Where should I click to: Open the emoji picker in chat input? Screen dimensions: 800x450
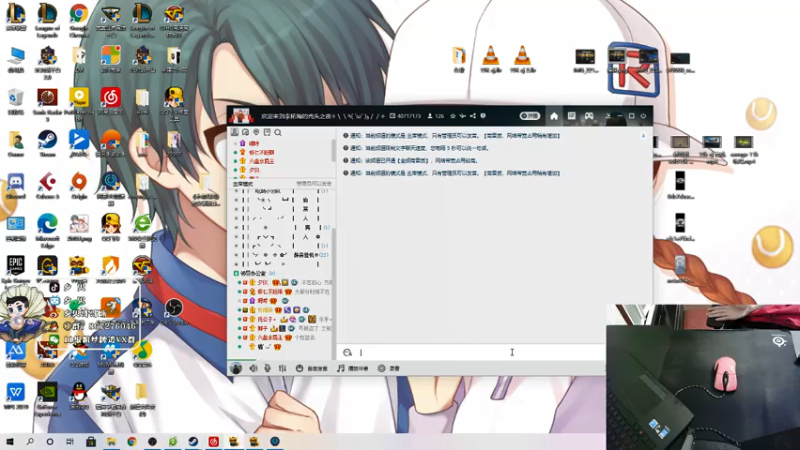point(347,353)
